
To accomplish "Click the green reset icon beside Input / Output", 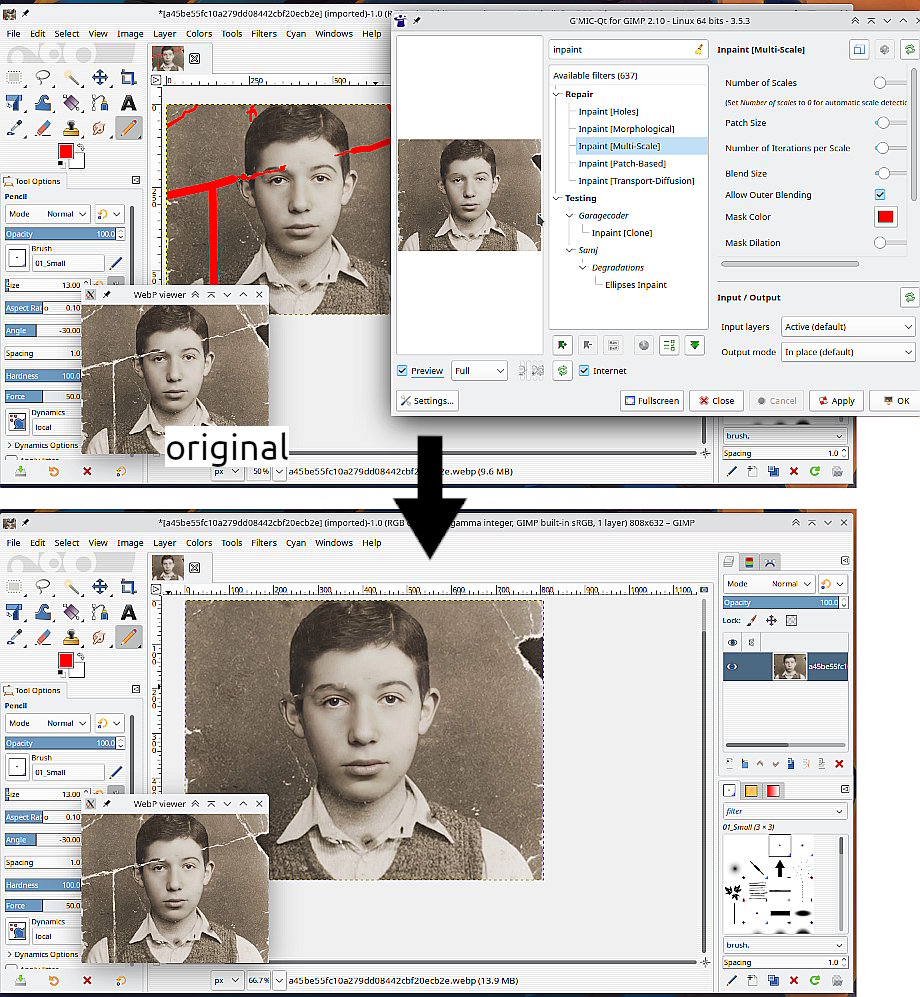I will pyautogui.click(x=908, y=297).
